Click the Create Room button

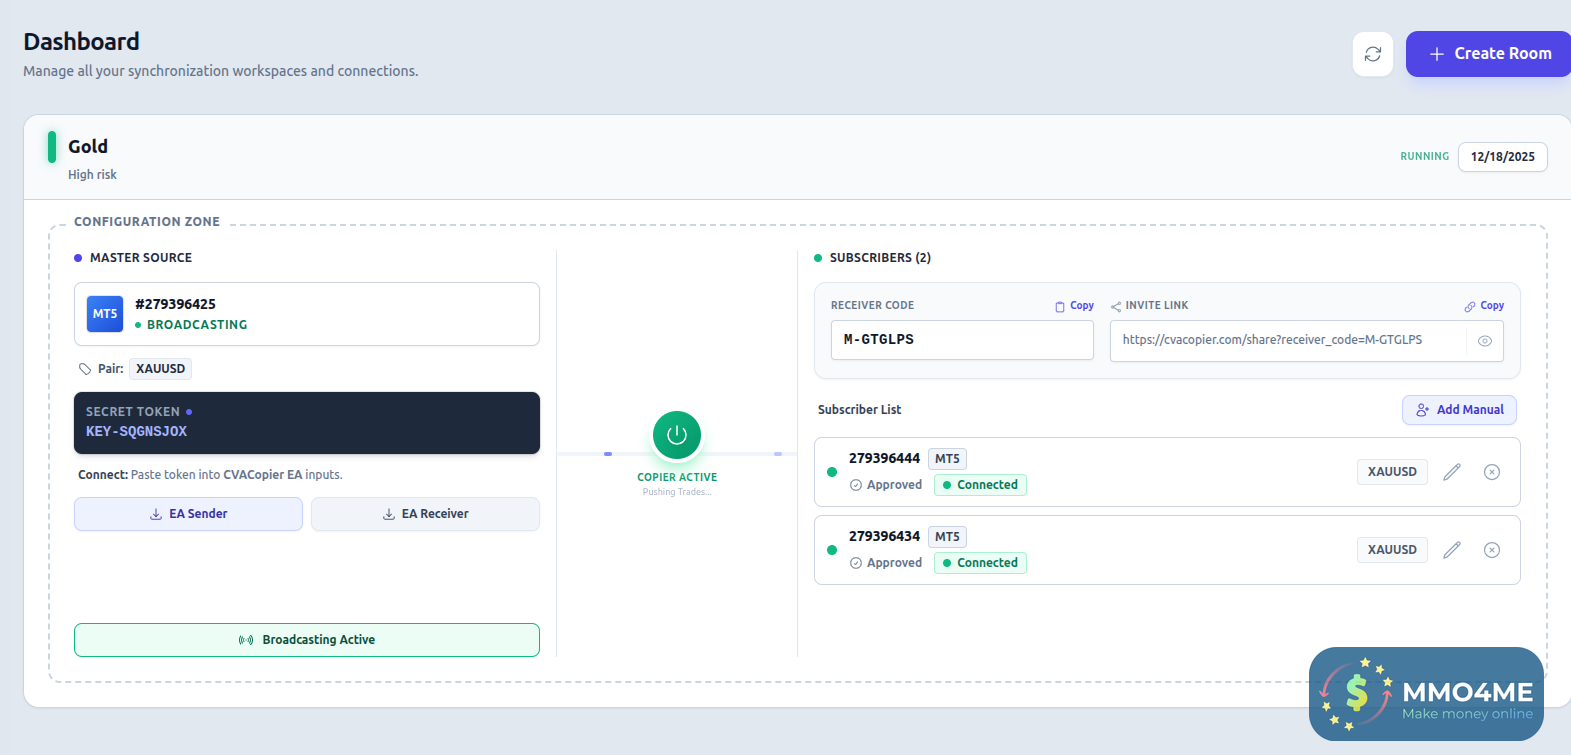(1489, 54)
